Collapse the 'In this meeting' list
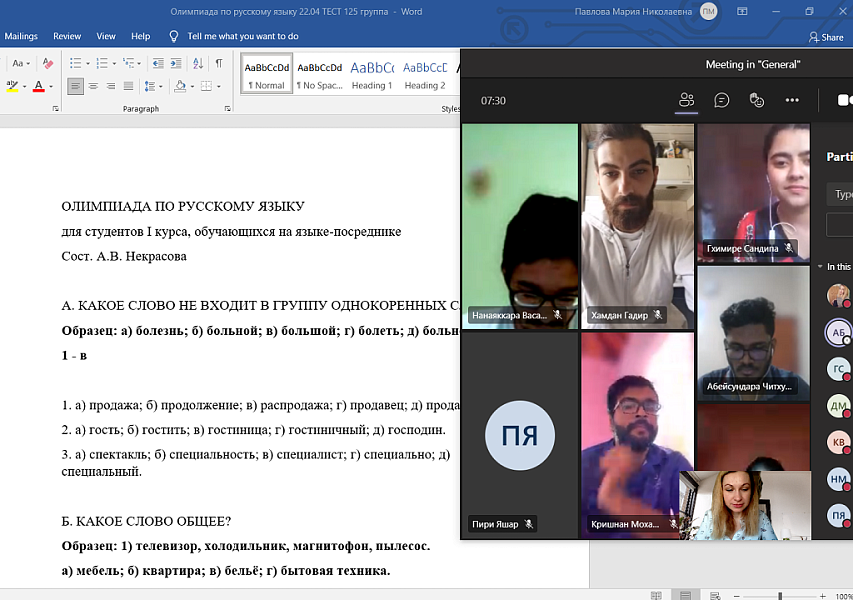The image size is (853, 600). (819, 267)
